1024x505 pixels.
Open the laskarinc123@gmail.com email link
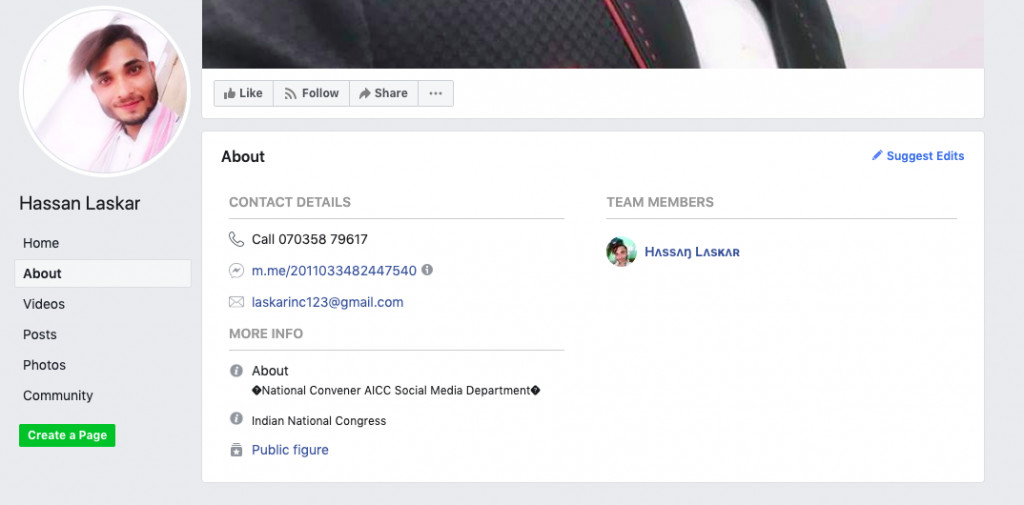tap(327, 302)
